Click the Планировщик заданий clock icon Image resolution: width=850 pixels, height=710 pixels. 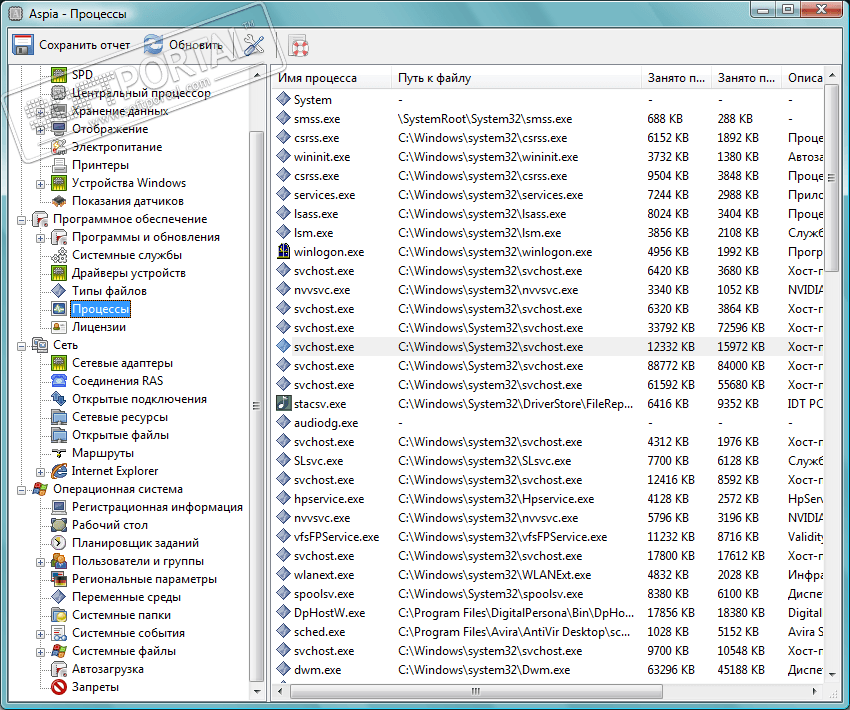point(59,543)
